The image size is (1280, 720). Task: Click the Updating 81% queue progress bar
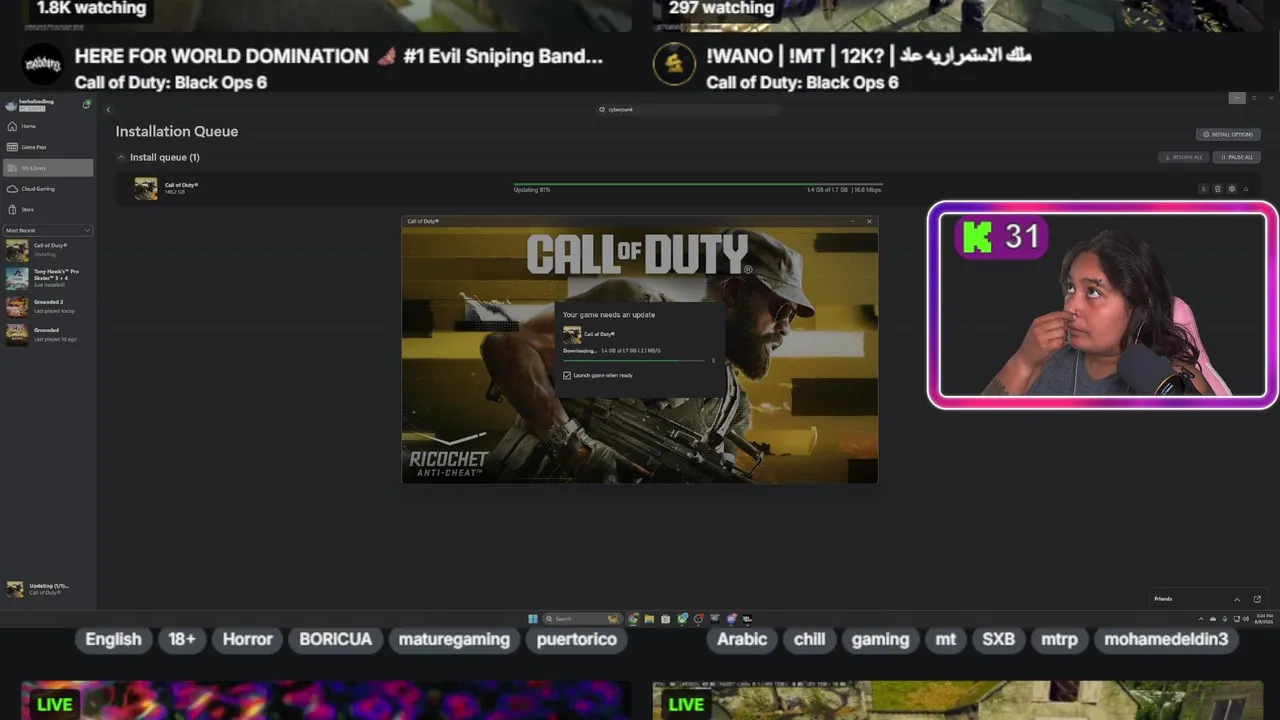698,184
